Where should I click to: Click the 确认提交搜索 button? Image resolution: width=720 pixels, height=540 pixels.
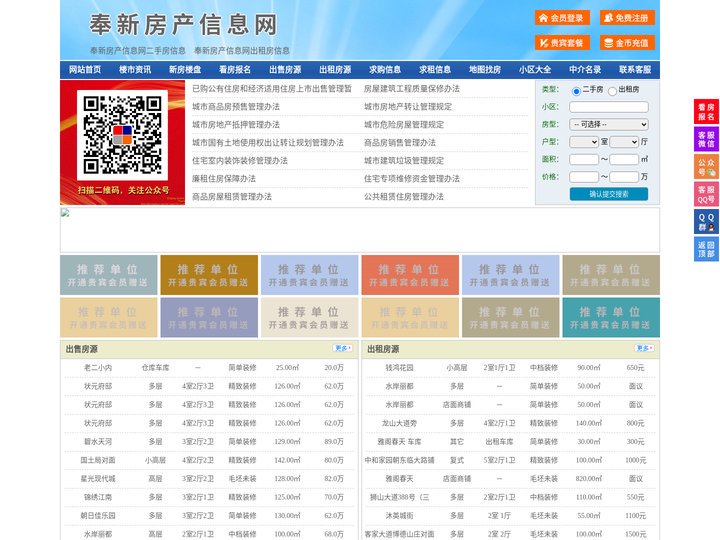click(609, 194)
